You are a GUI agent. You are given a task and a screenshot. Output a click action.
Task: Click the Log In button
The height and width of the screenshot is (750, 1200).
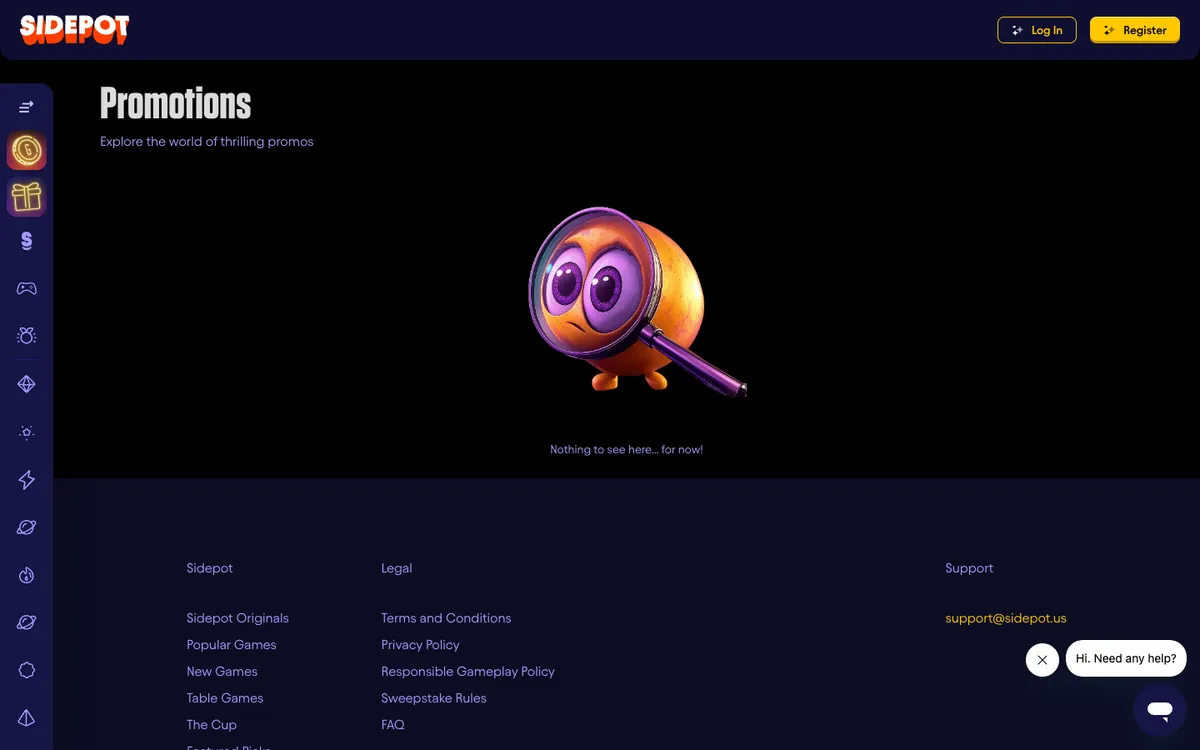pos(1037,30)
